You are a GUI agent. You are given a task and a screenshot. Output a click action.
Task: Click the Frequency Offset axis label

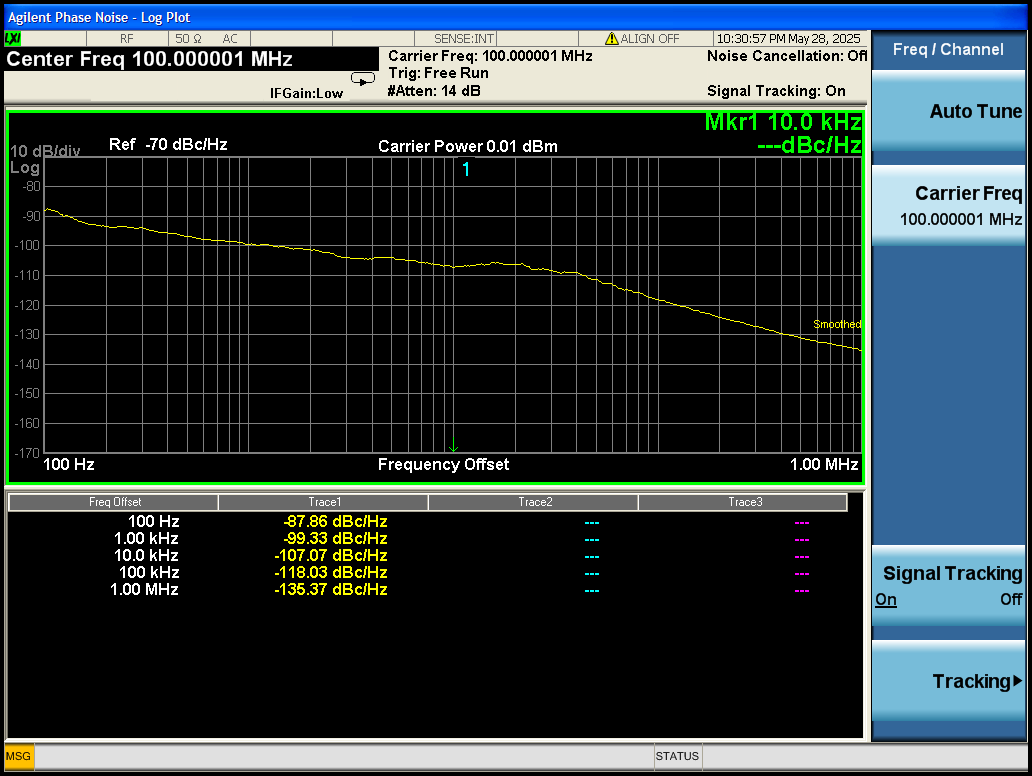point(443,465)
